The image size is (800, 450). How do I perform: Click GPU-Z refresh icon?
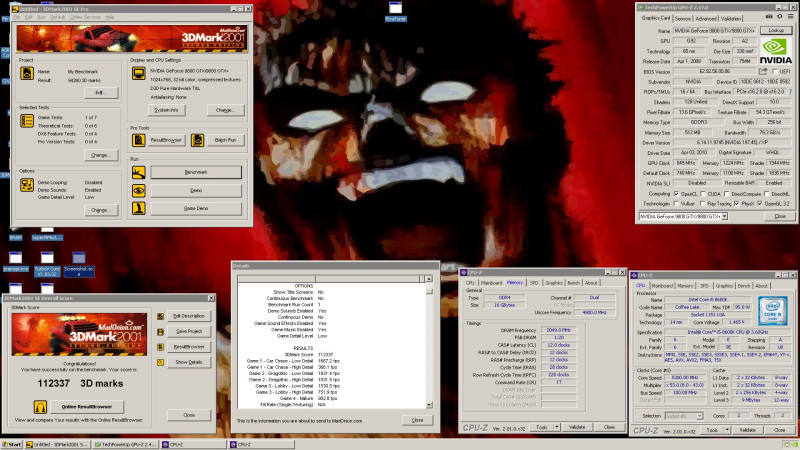(779, 17)
